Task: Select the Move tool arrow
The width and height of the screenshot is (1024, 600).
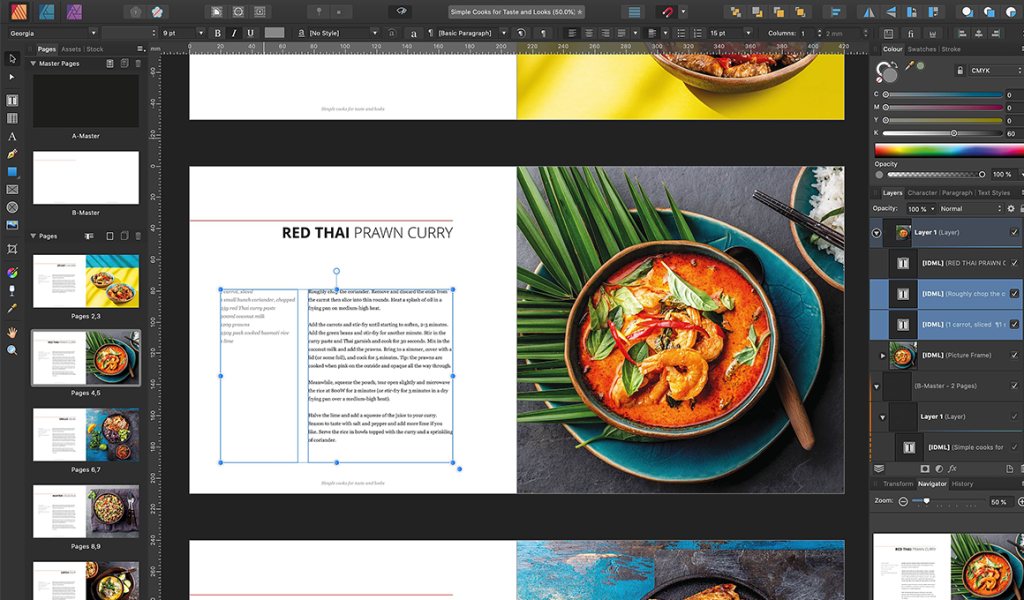Action: coord(12,59)
